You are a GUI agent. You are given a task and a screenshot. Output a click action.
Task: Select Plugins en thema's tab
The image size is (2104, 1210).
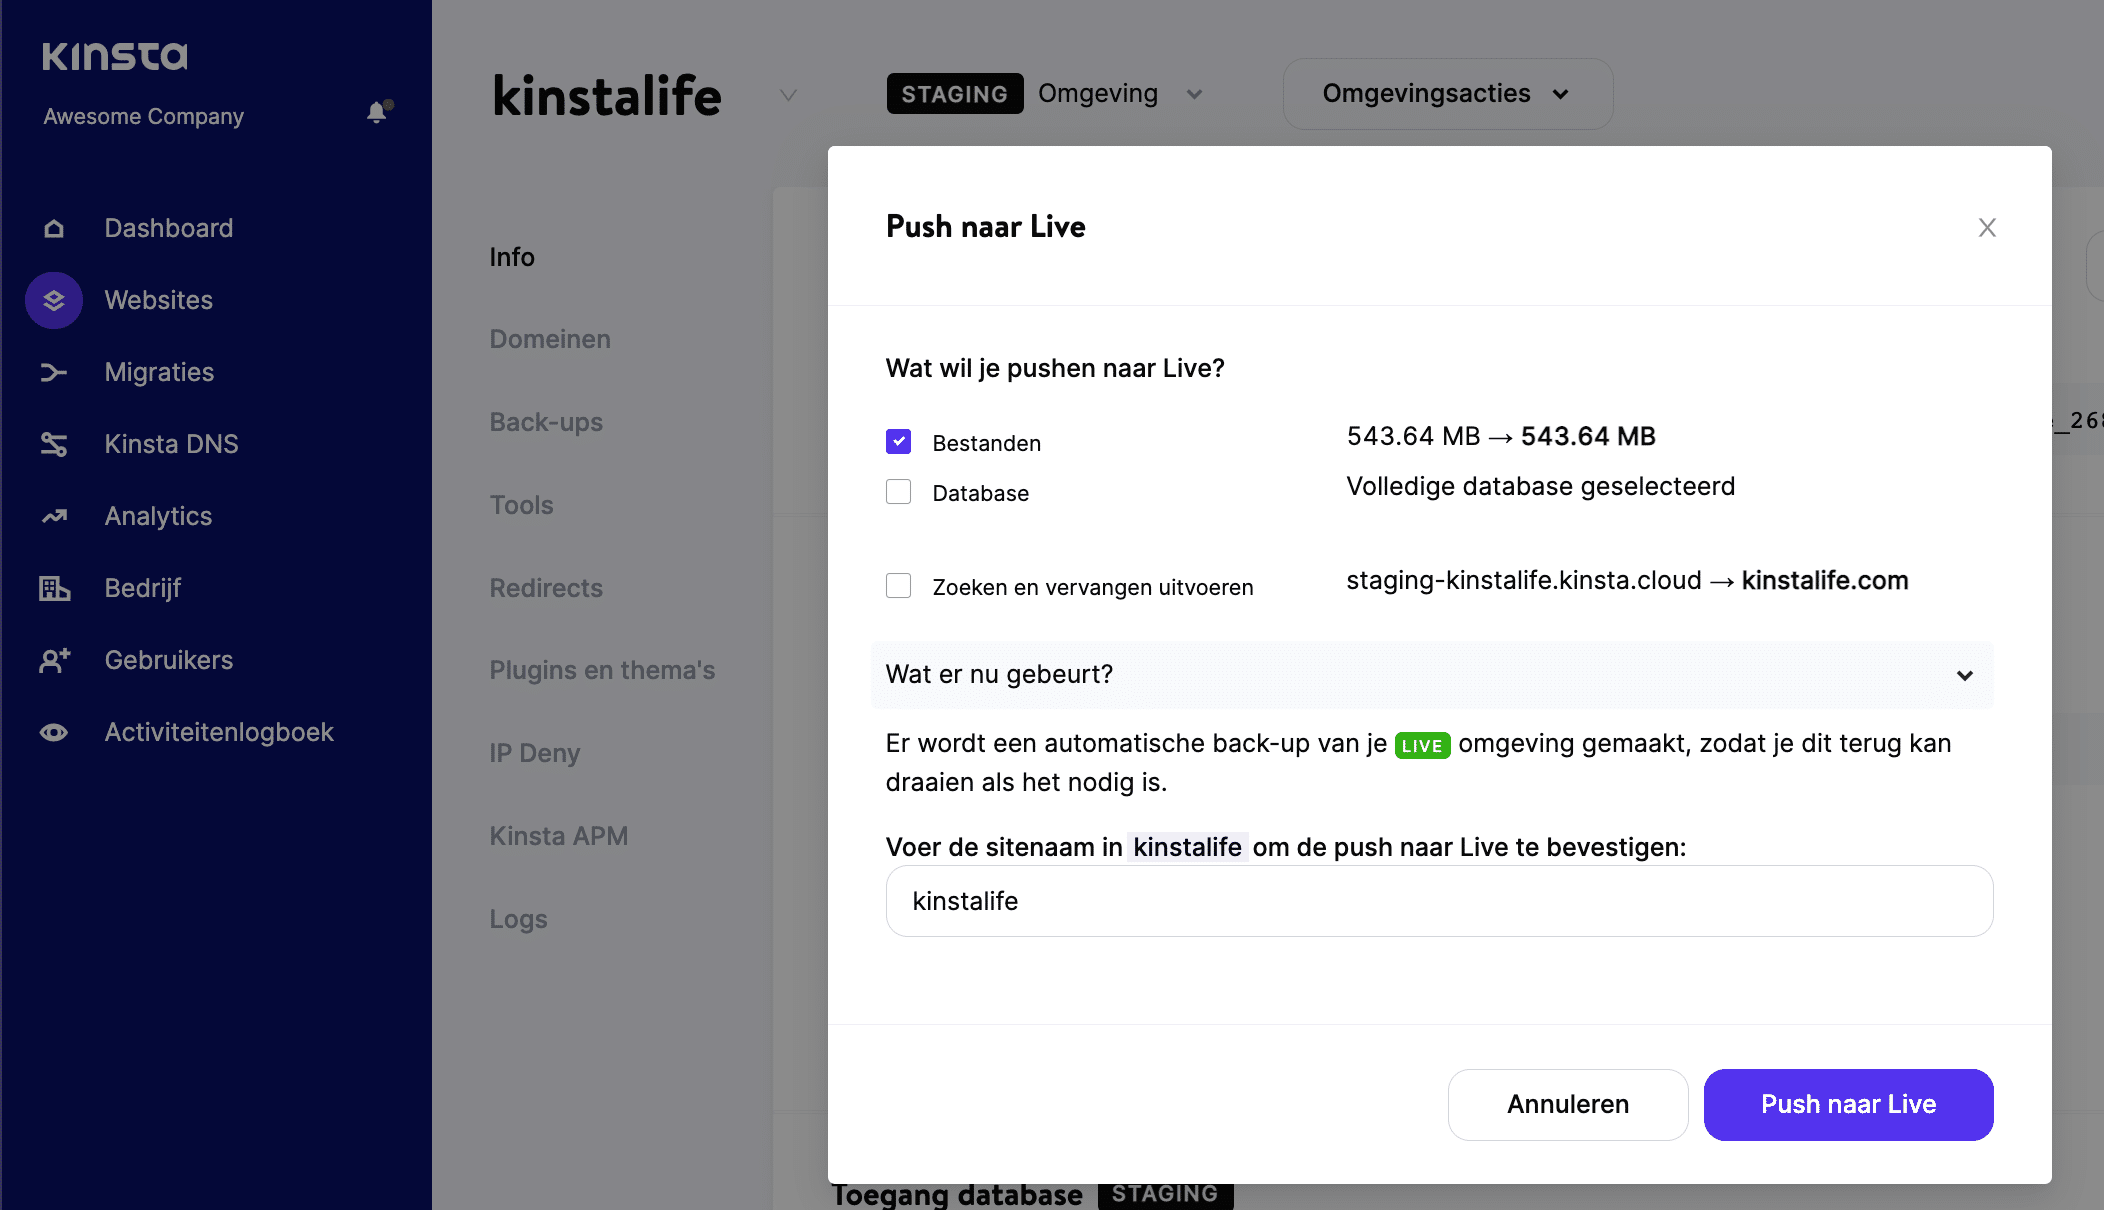pyautogui.click(x=602, y=670)
